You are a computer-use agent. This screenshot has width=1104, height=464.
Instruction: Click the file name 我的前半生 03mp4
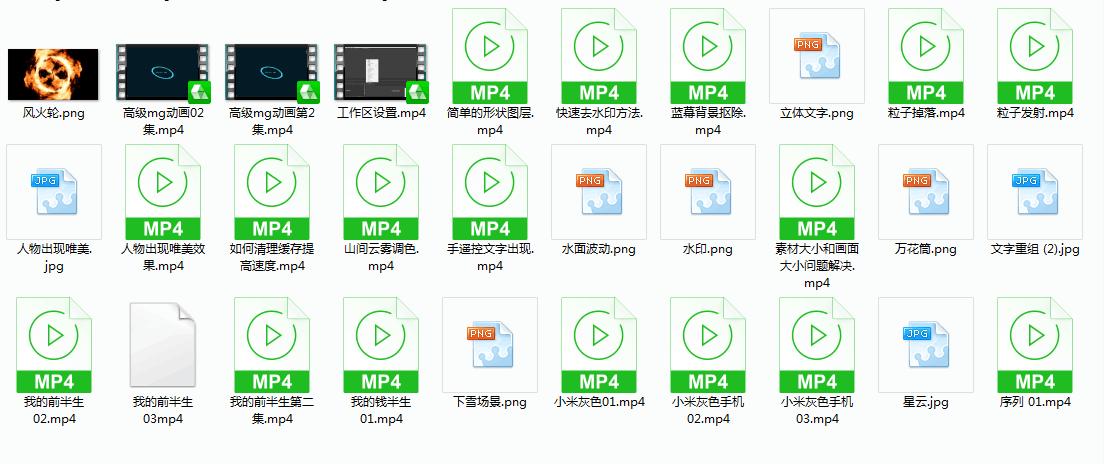click(163, 410)
